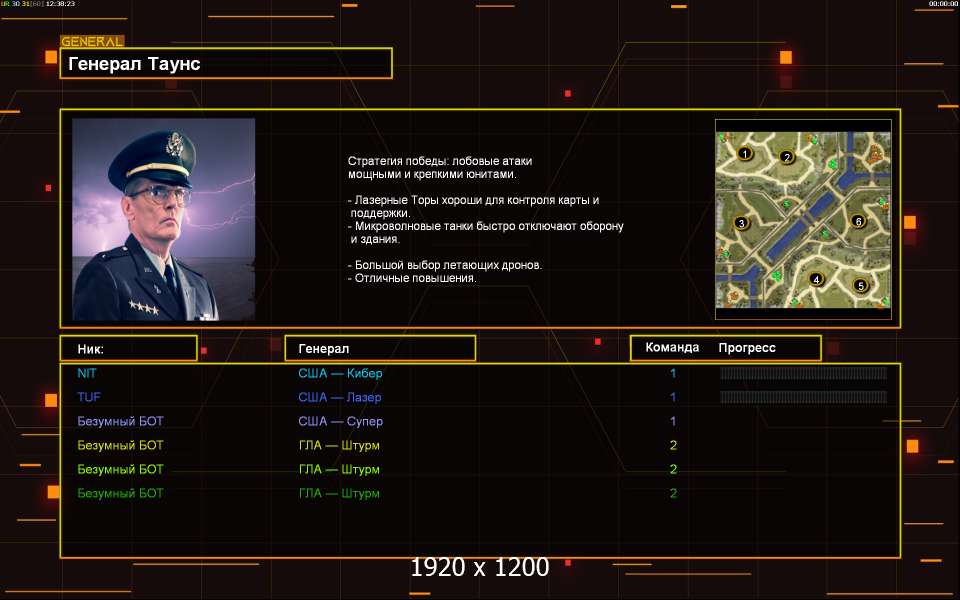Select start position 4 on the map
Image resolution: width=960 pixels, height=600 pixels.
816,279
